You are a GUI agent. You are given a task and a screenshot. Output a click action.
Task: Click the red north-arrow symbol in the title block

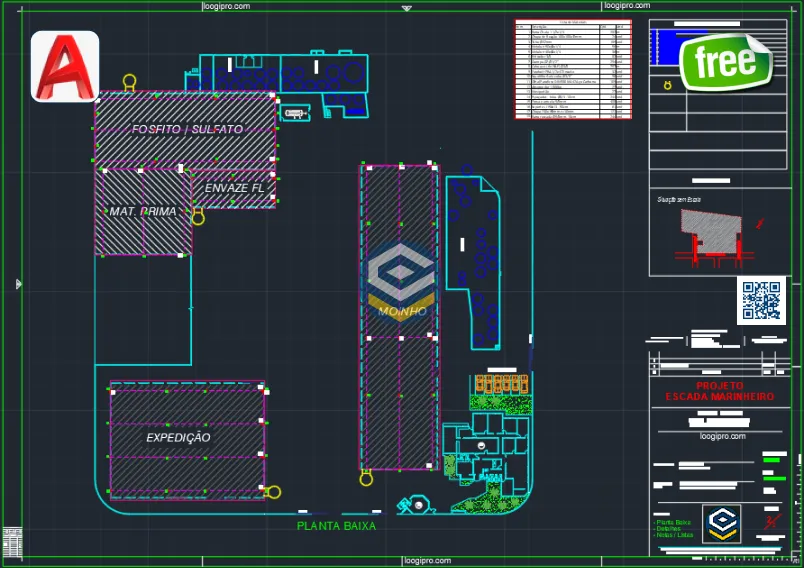(x=771, y=522)
